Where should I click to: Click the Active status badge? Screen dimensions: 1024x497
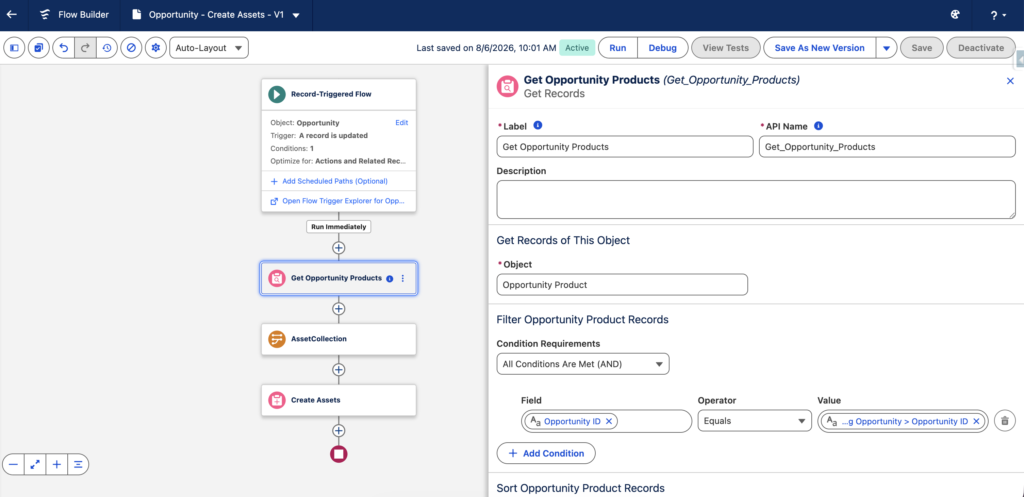[577, 48]
